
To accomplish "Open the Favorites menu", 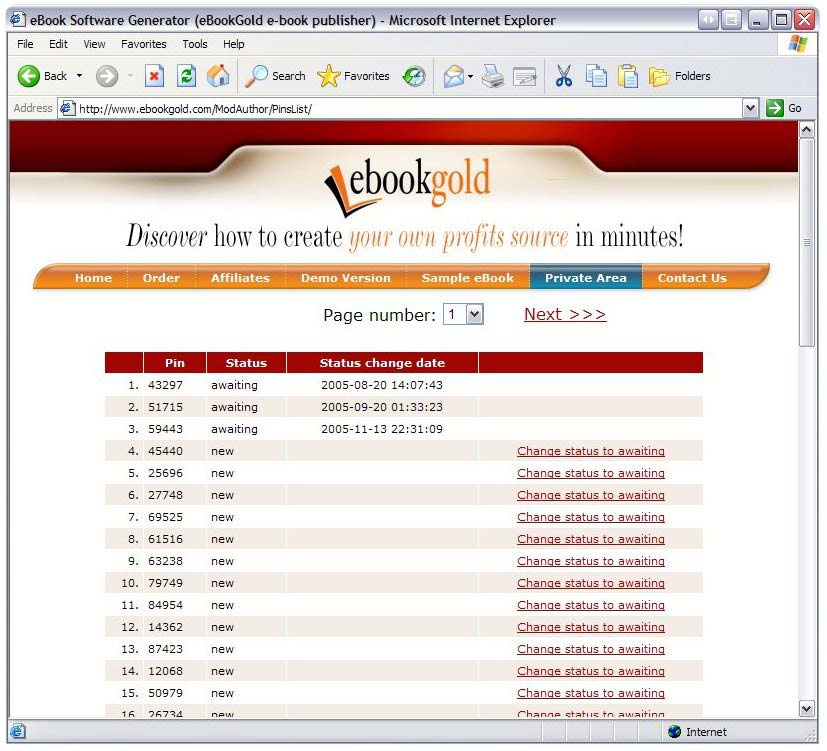I will pos(143,44).
